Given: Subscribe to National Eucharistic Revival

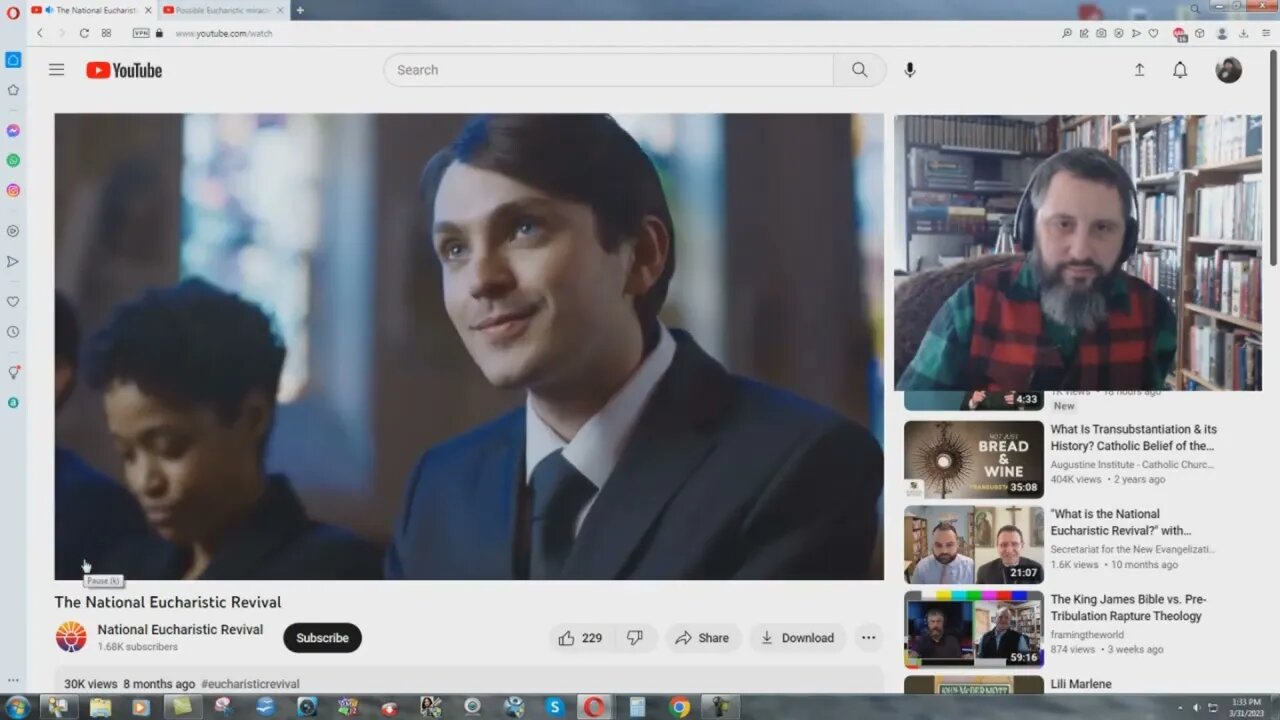Looking at the screenshot, I should point(322,638).
